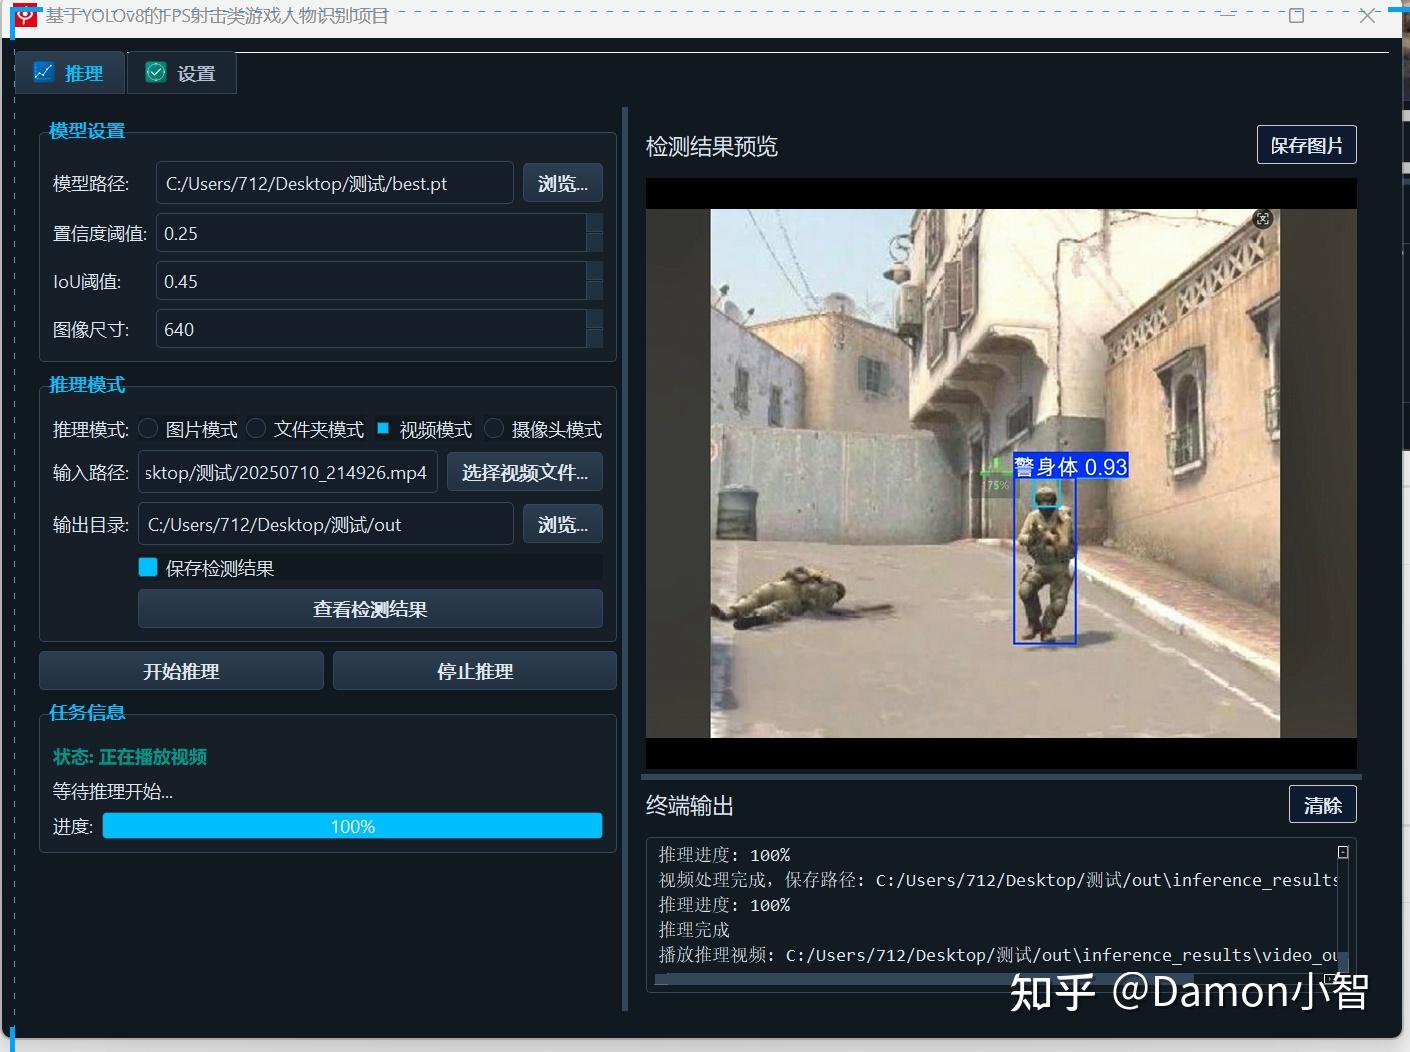Switch to the 设置 tab

tap(182, 72)
